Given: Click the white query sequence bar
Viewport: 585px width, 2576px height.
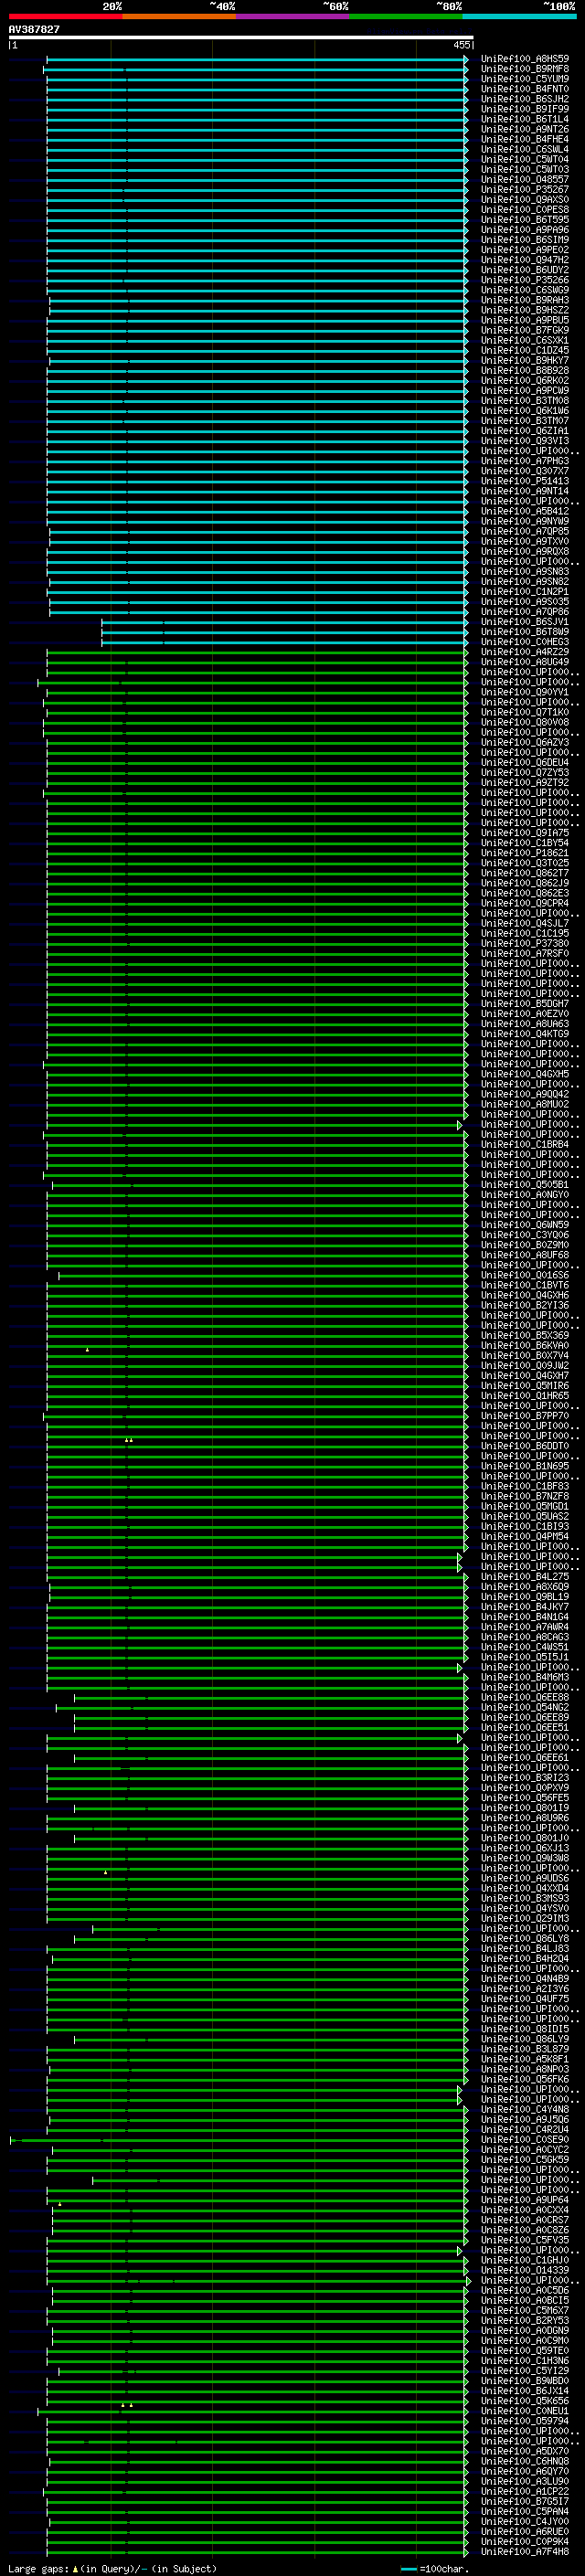Looking at the screenshot, I should point(240,38).
